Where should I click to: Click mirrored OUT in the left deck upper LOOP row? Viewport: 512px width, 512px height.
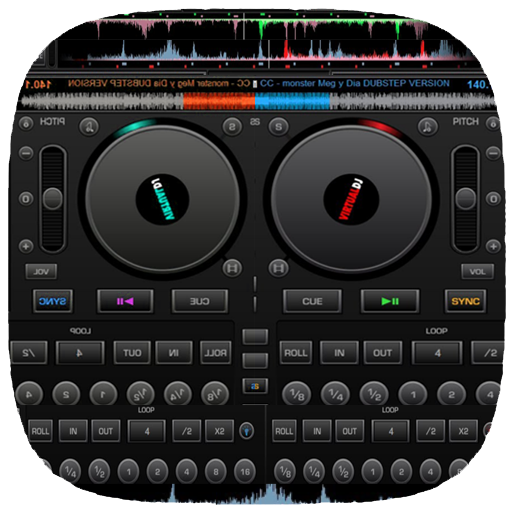(132, 353)
